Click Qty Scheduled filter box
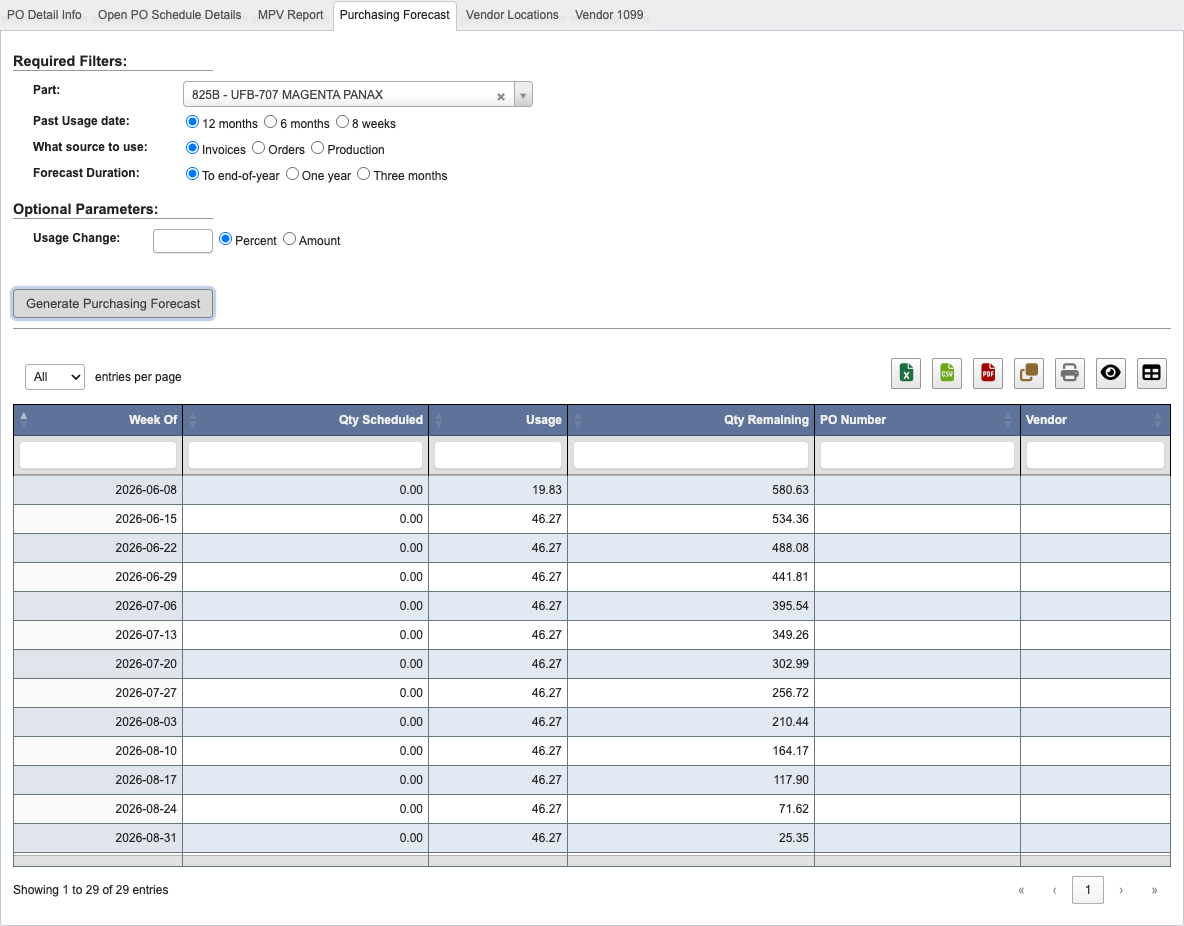 click(305, 455)
